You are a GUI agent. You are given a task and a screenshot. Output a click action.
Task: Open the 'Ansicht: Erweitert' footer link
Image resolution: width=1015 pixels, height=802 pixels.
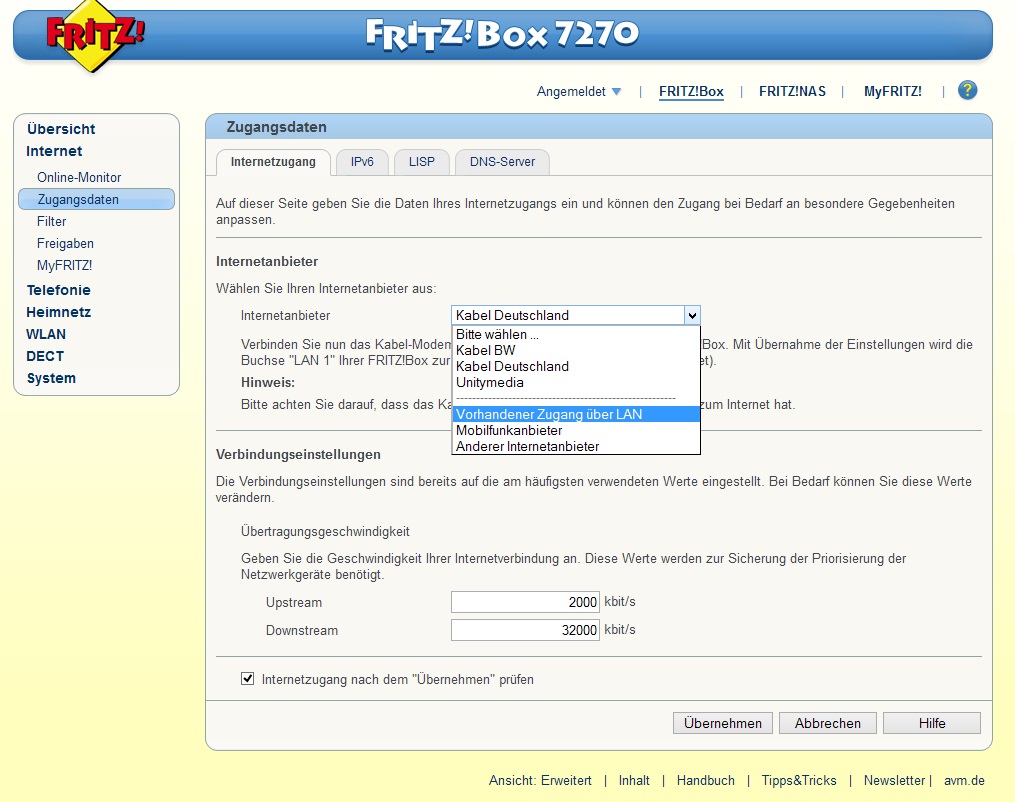coord(540,781)
